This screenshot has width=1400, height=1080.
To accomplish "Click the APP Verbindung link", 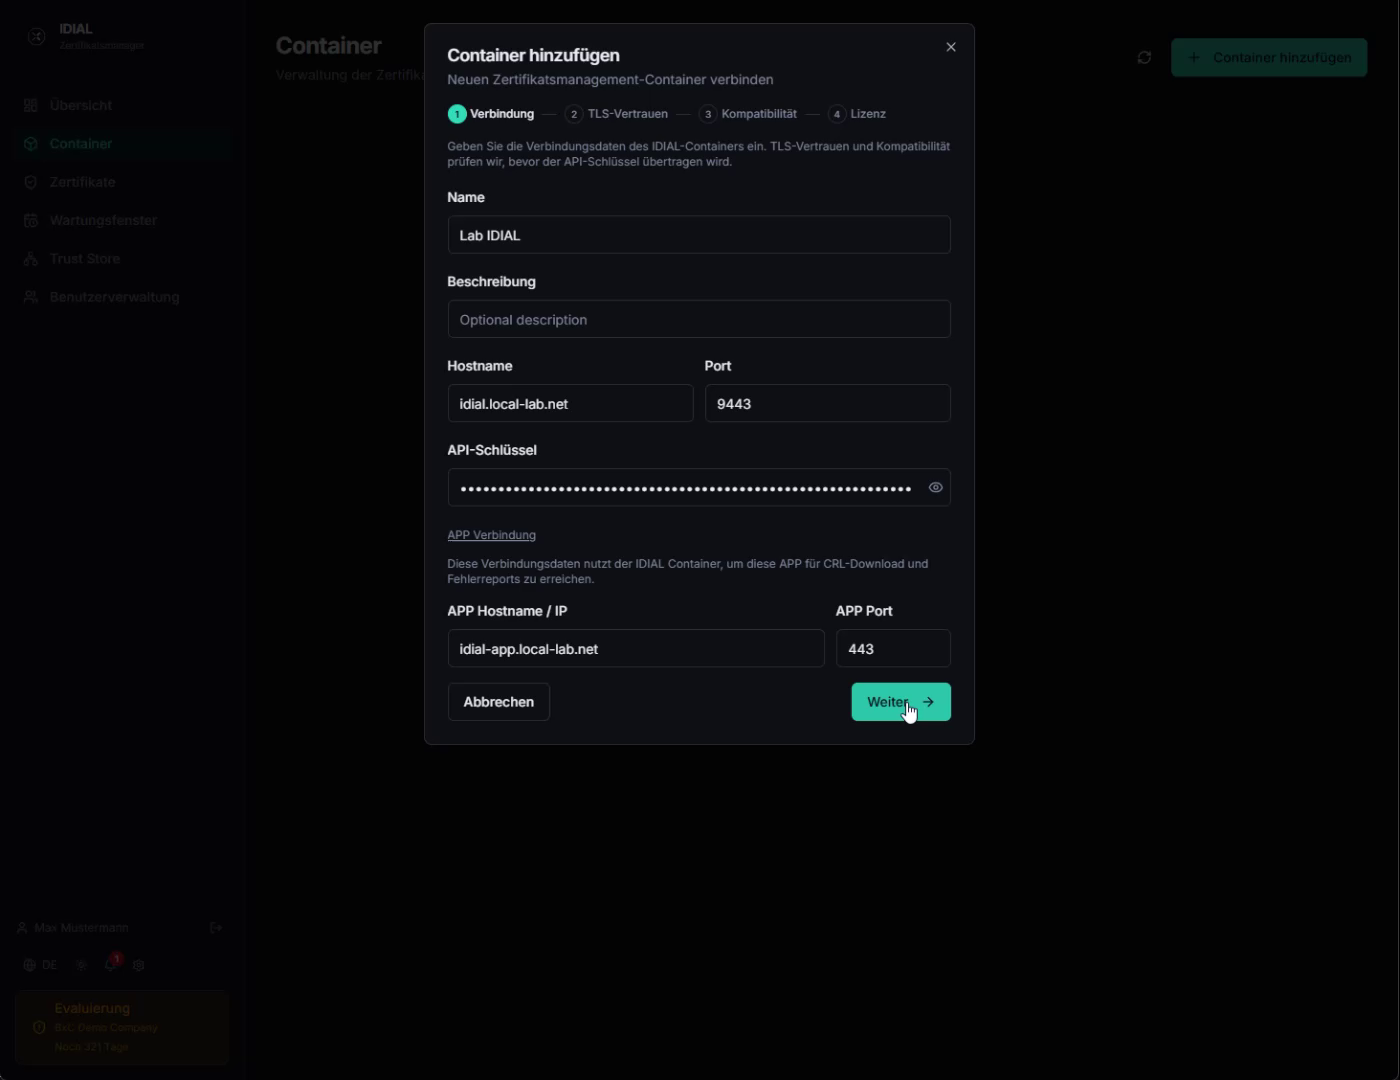I will [492, 535].
